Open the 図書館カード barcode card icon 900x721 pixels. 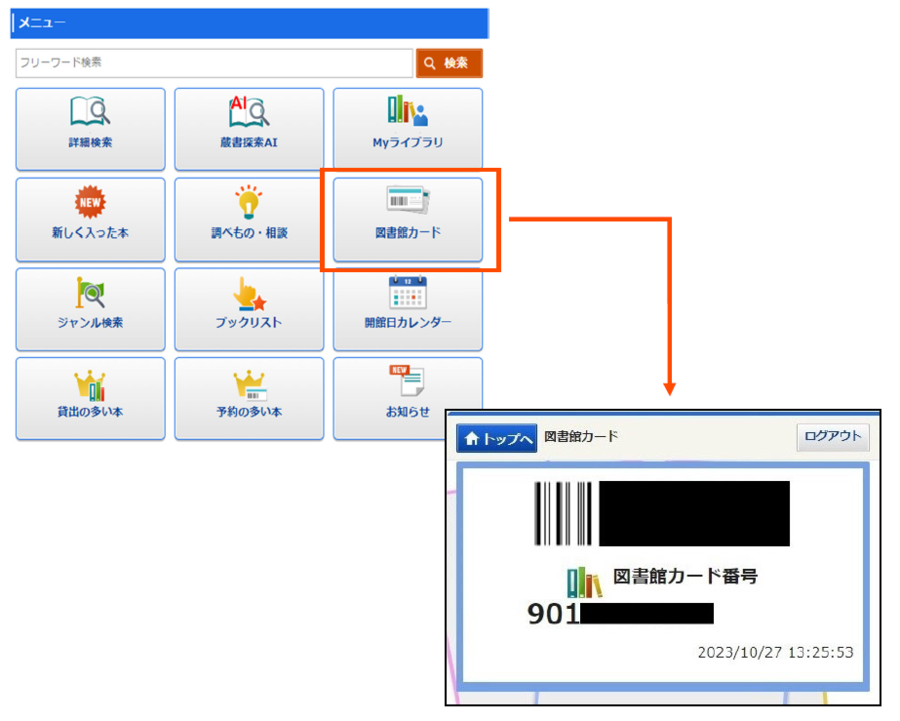pos(407,201)
